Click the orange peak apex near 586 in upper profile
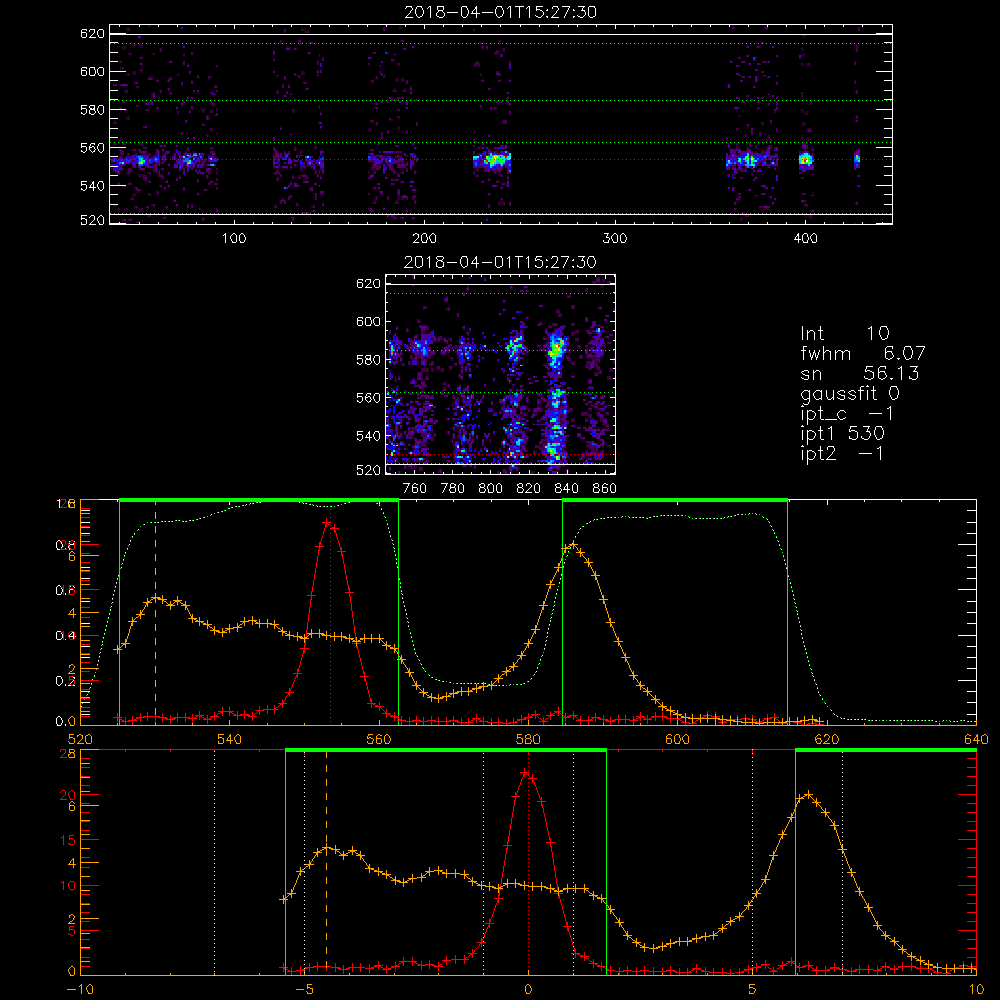The image size is (1000, 1000). [573, 545]
